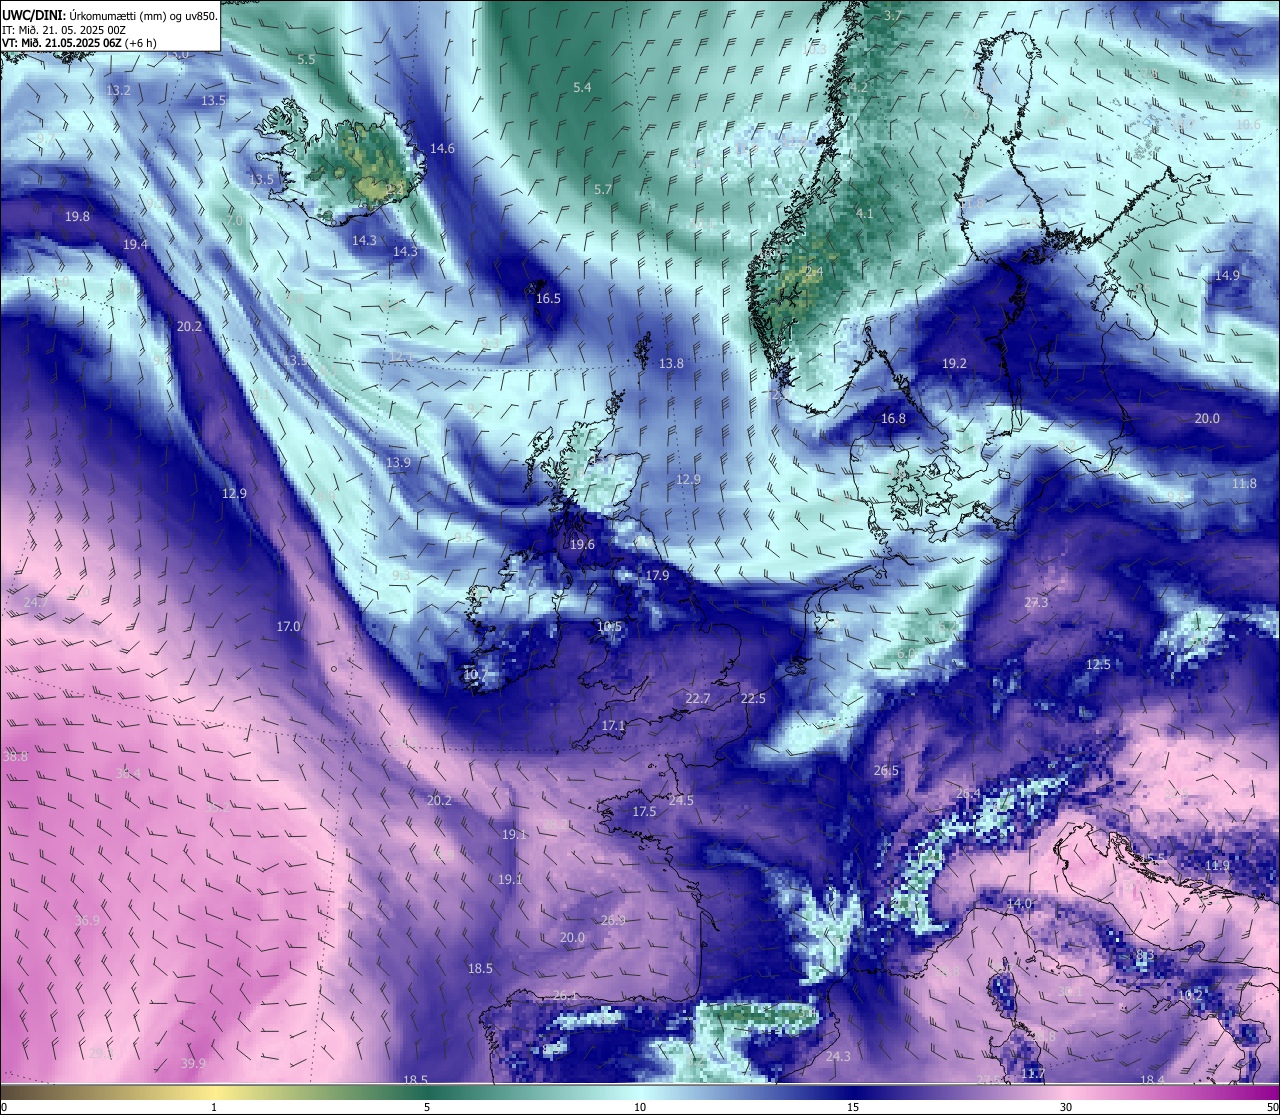Click the 16.8 value near Skagerrak

pos(893,418)
